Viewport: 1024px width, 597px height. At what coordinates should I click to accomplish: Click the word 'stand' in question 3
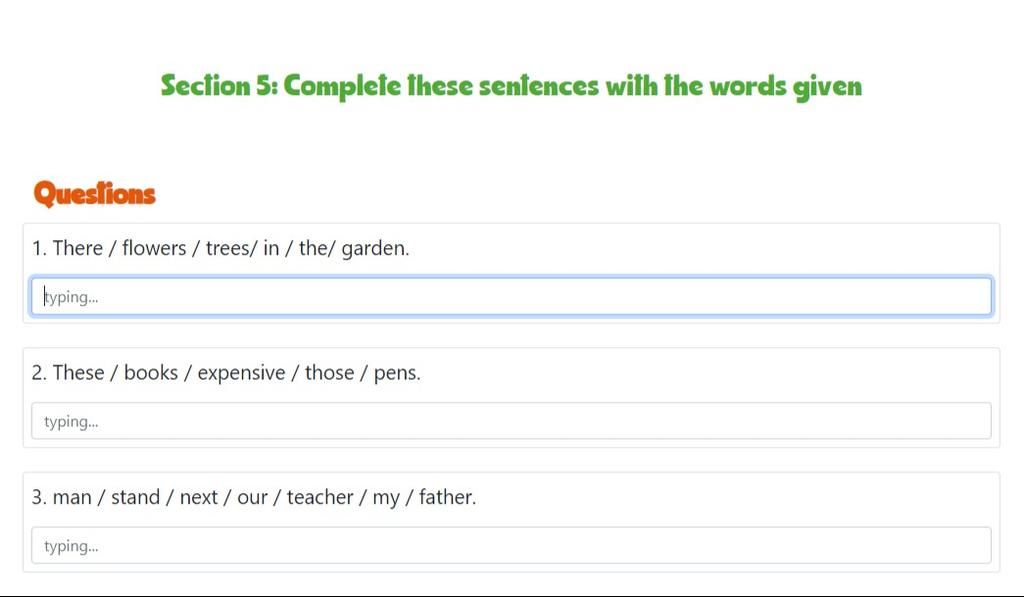(135, 497)
